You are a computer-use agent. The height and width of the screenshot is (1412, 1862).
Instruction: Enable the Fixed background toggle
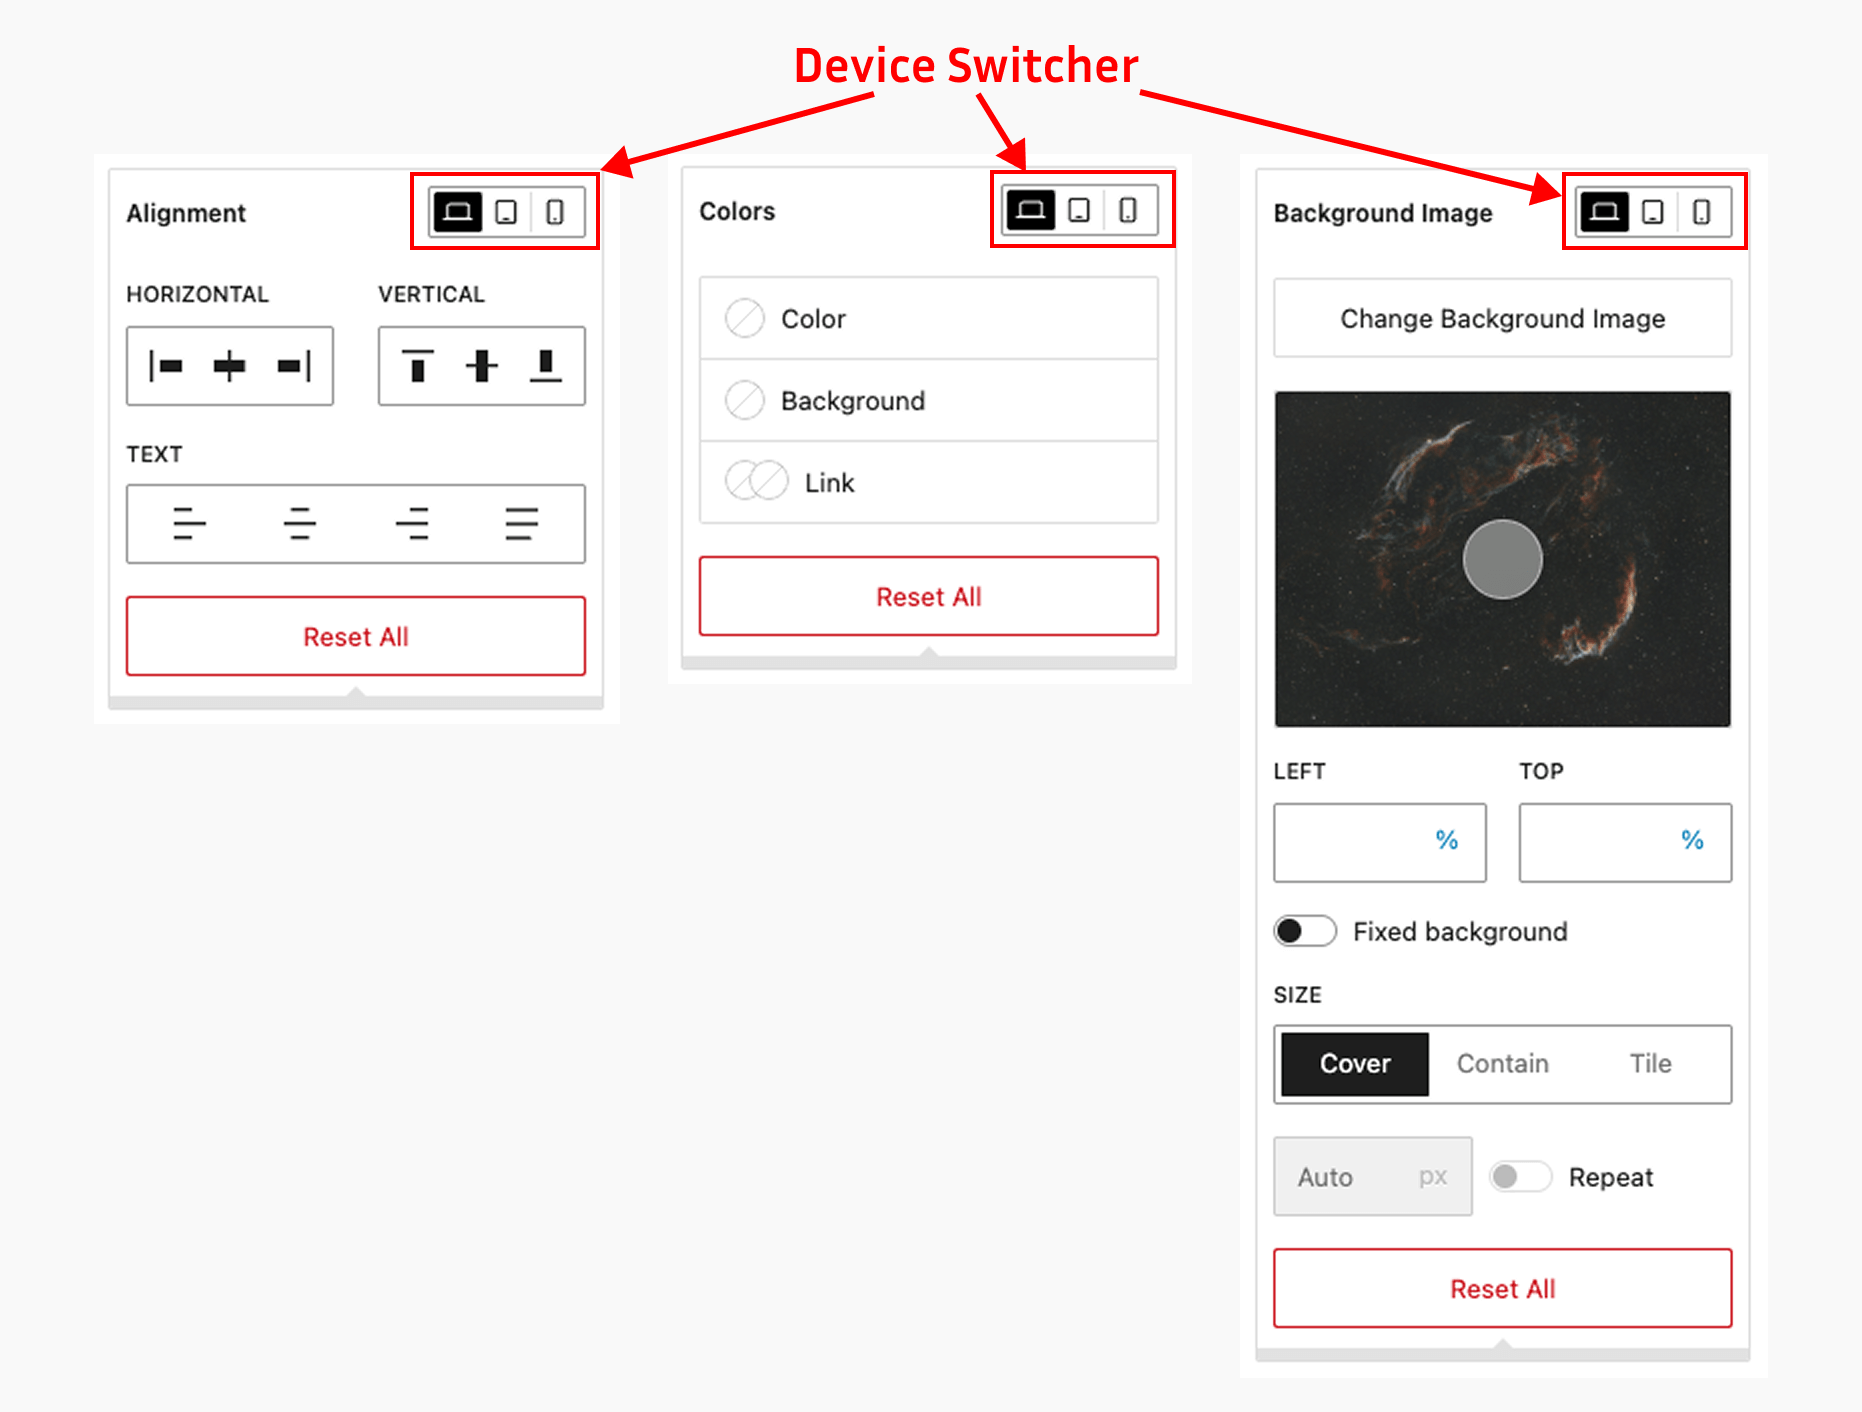coord(1304,931)
